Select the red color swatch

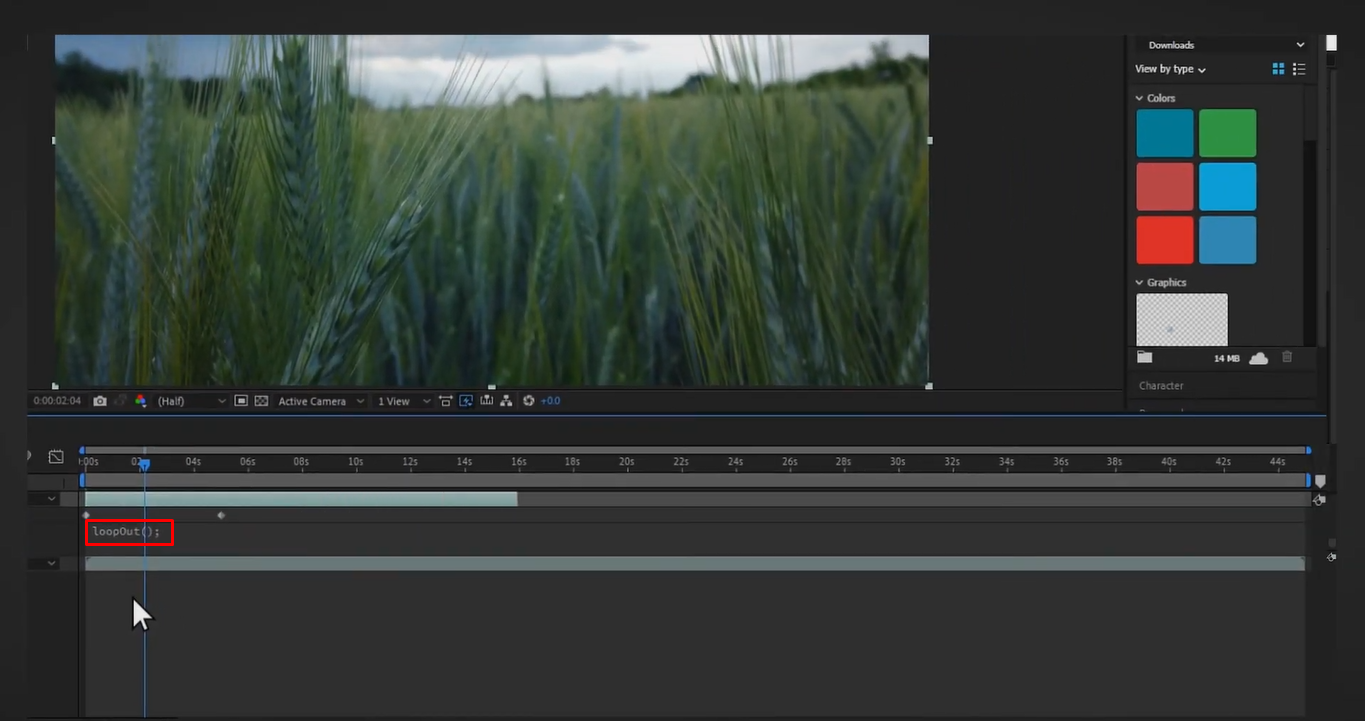[x=1164, y=240]
